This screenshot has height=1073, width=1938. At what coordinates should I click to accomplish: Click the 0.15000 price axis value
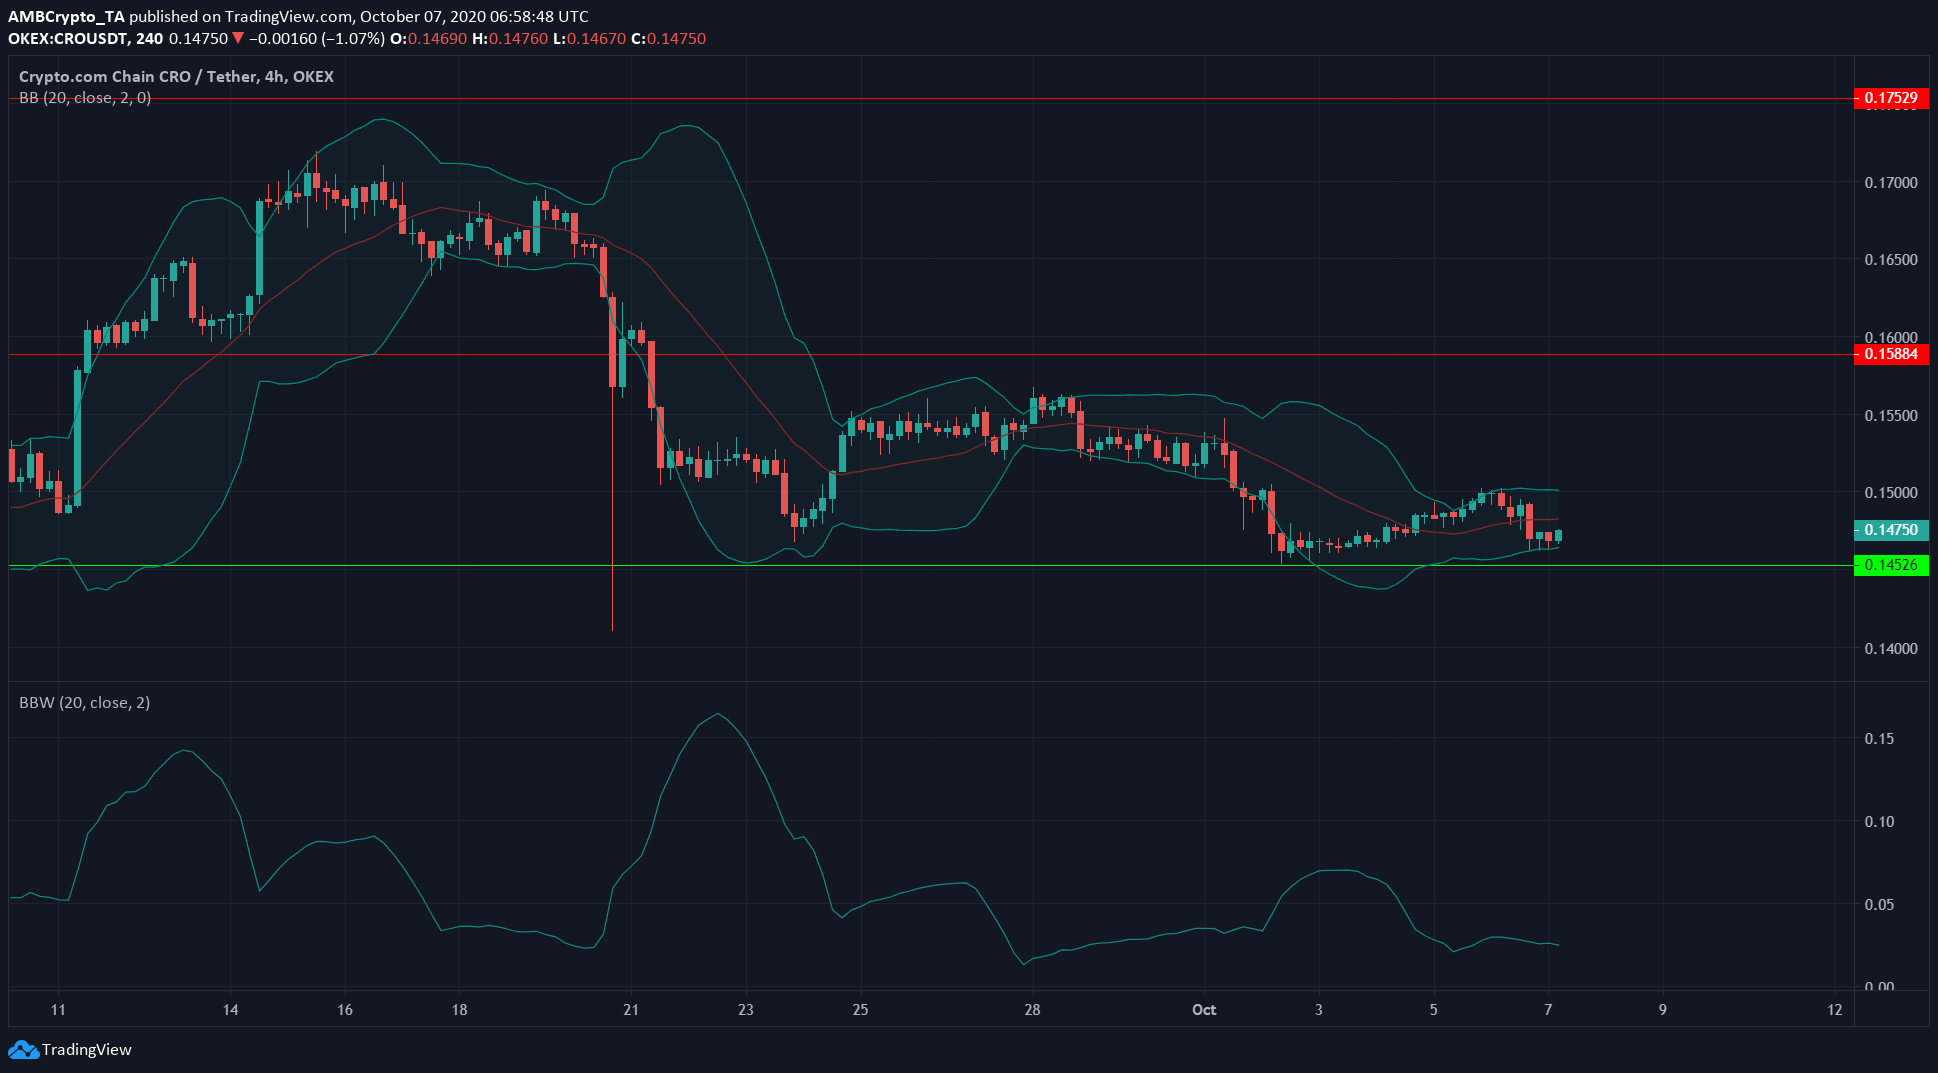click(1891, 493)
